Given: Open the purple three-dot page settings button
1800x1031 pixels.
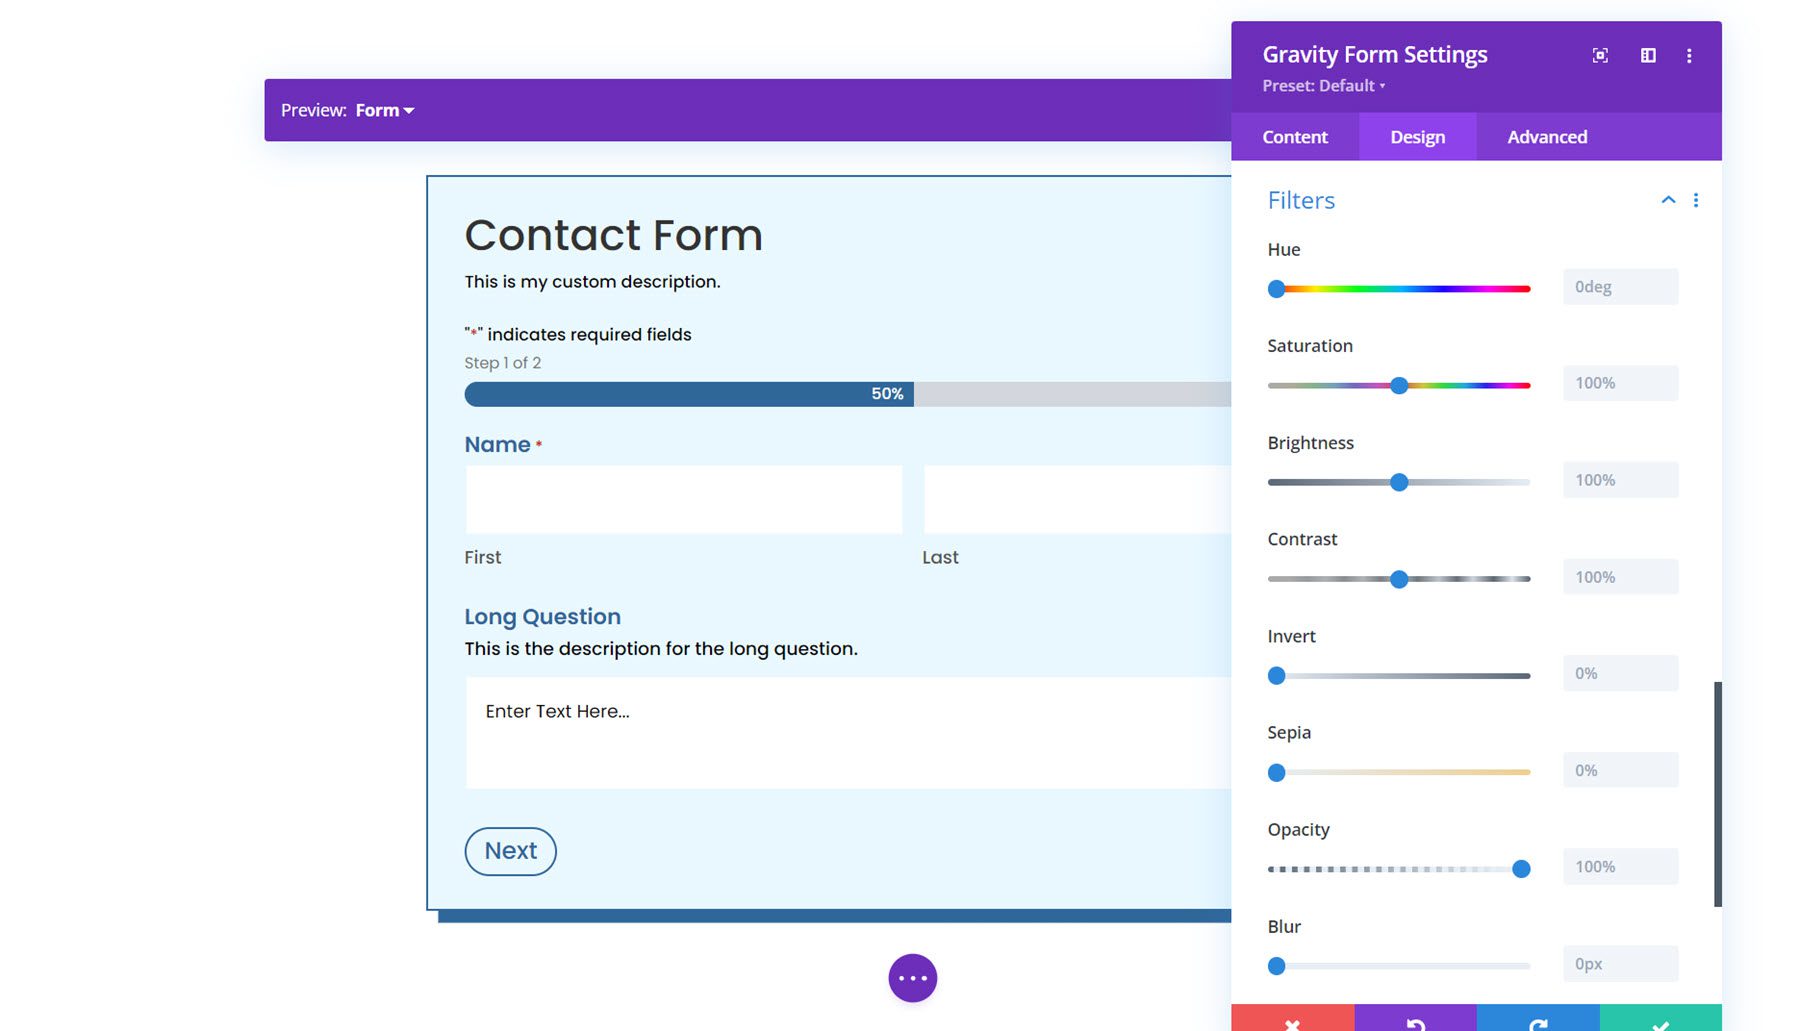Looking at the screenshot, I should click(911, 977).
